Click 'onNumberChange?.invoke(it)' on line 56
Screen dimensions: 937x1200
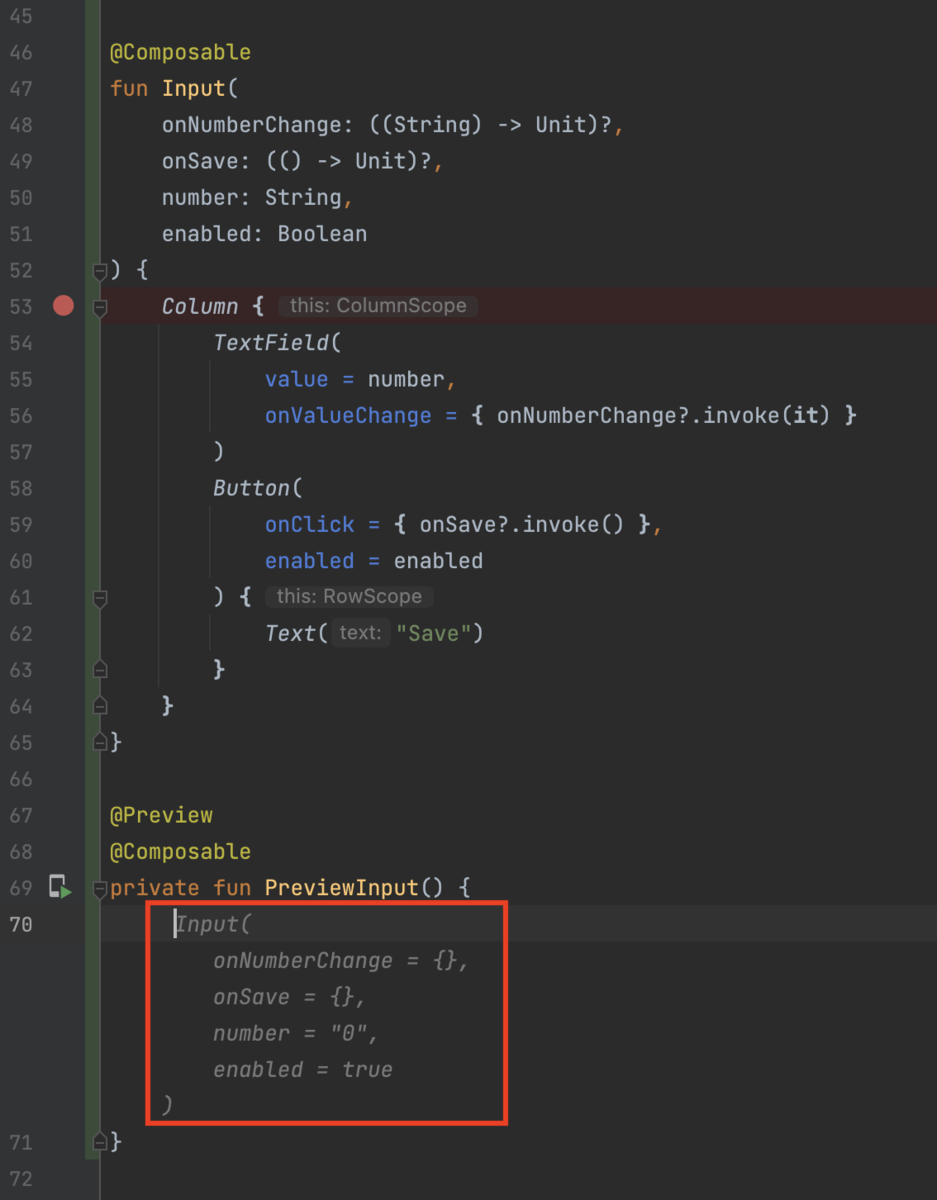pos(663,415)
